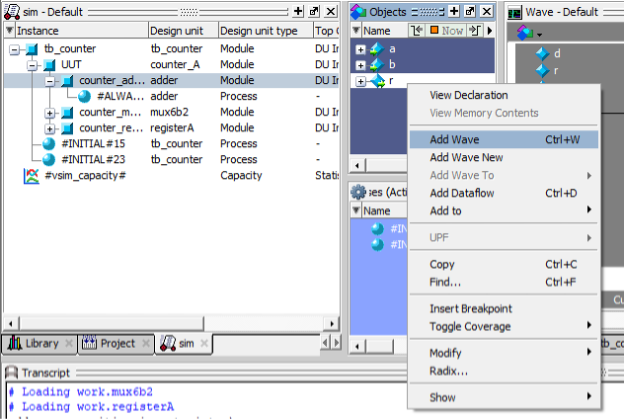Click the Objects panel zoom plus icon
This screenshot has width=624, height=420.
click(x=453, y=11)
